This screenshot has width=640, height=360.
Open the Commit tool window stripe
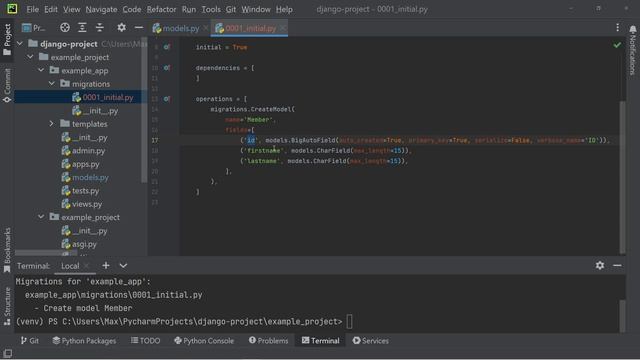(x=7, y=86)
